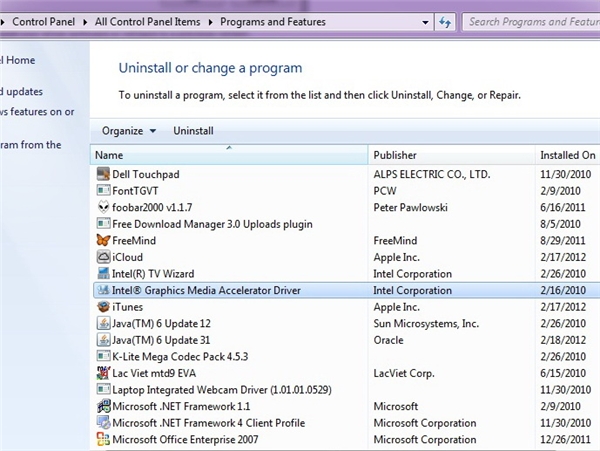The width and height of the screenshot is (600, 451).
Task: Click the Intel(R) TV Wizard icon
Action: (x=103, y=274)
